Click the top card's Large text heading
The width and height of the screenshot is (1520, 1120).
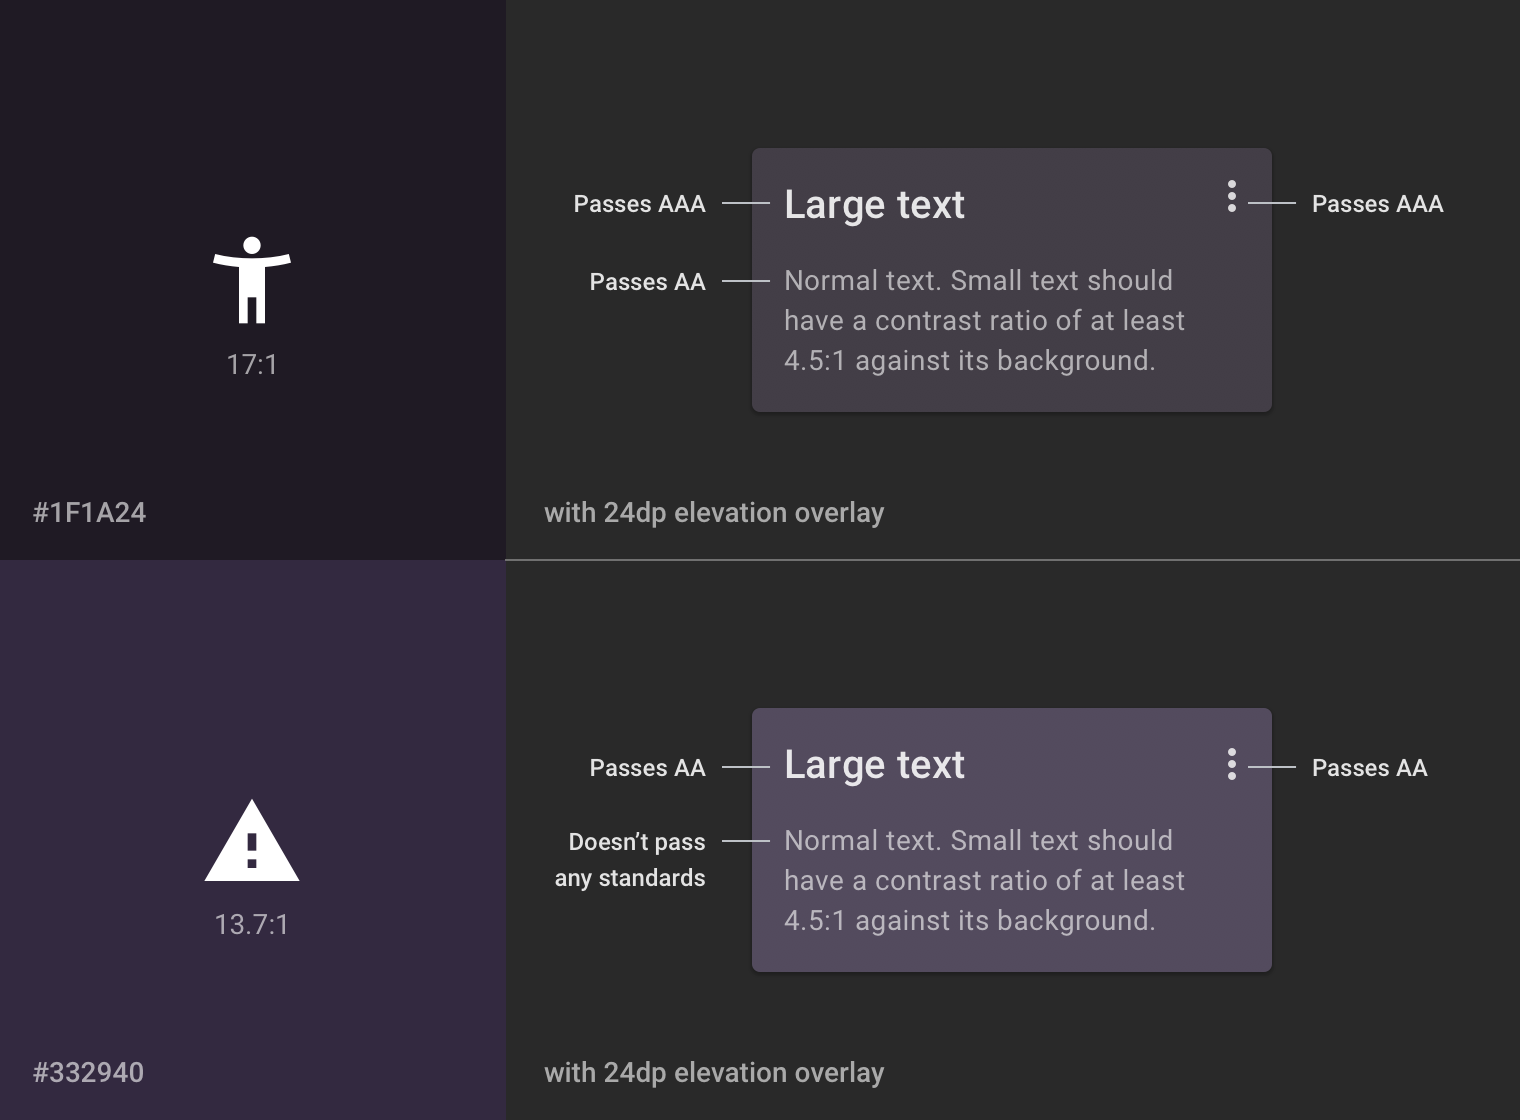click(874, 205)
